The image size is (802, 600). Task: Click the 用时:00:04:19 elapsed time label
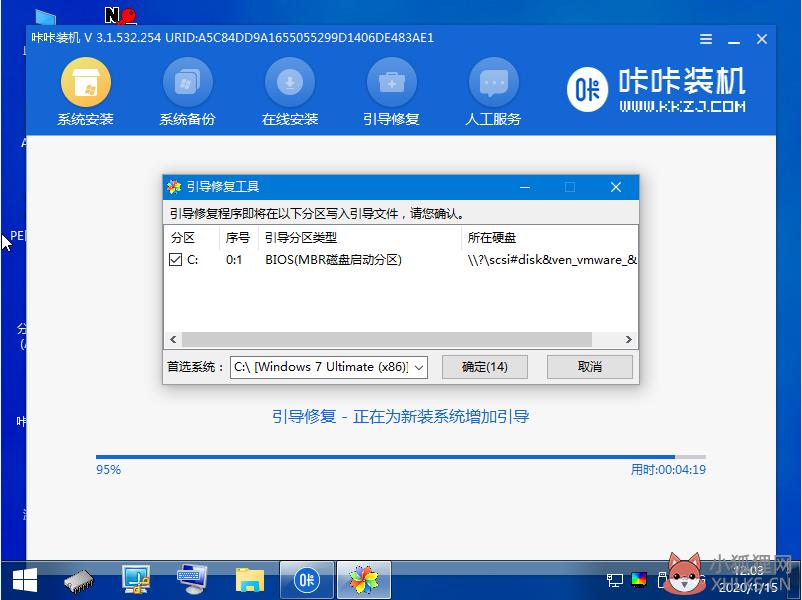click(668, 470)
